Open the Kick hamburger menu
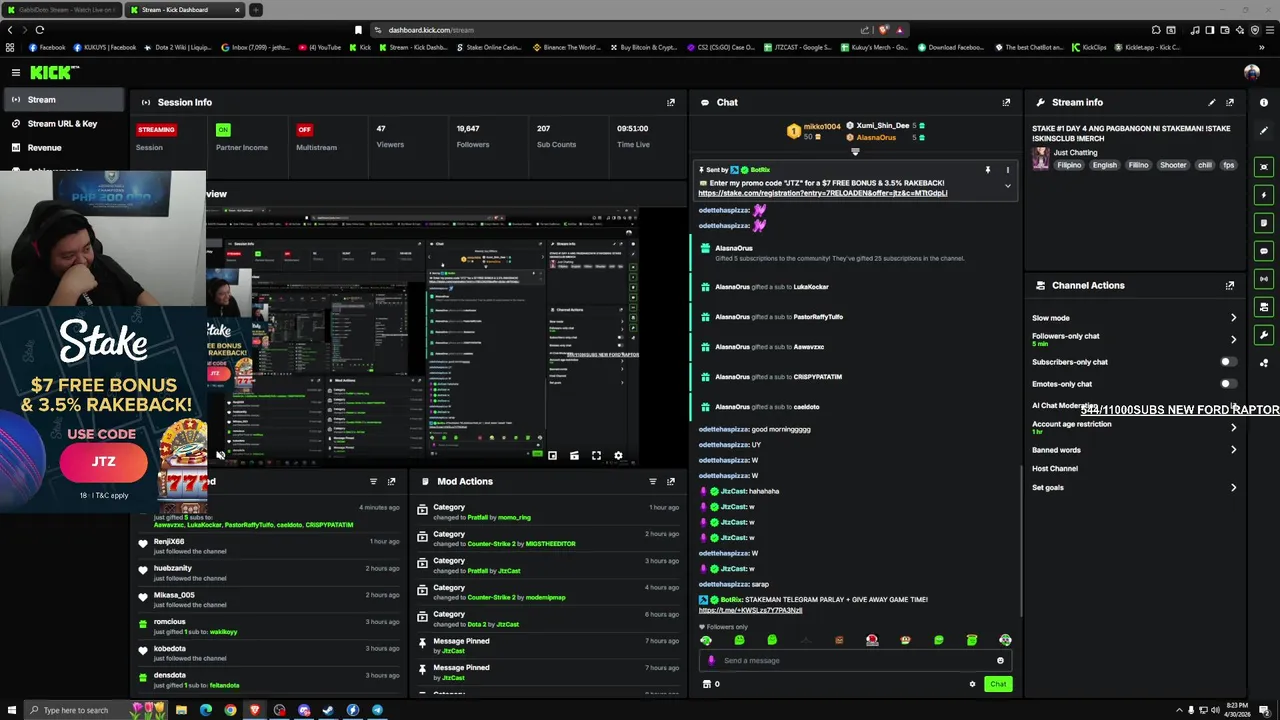Viewport: 1280px width, 720px height. click(x=16, y=72)
